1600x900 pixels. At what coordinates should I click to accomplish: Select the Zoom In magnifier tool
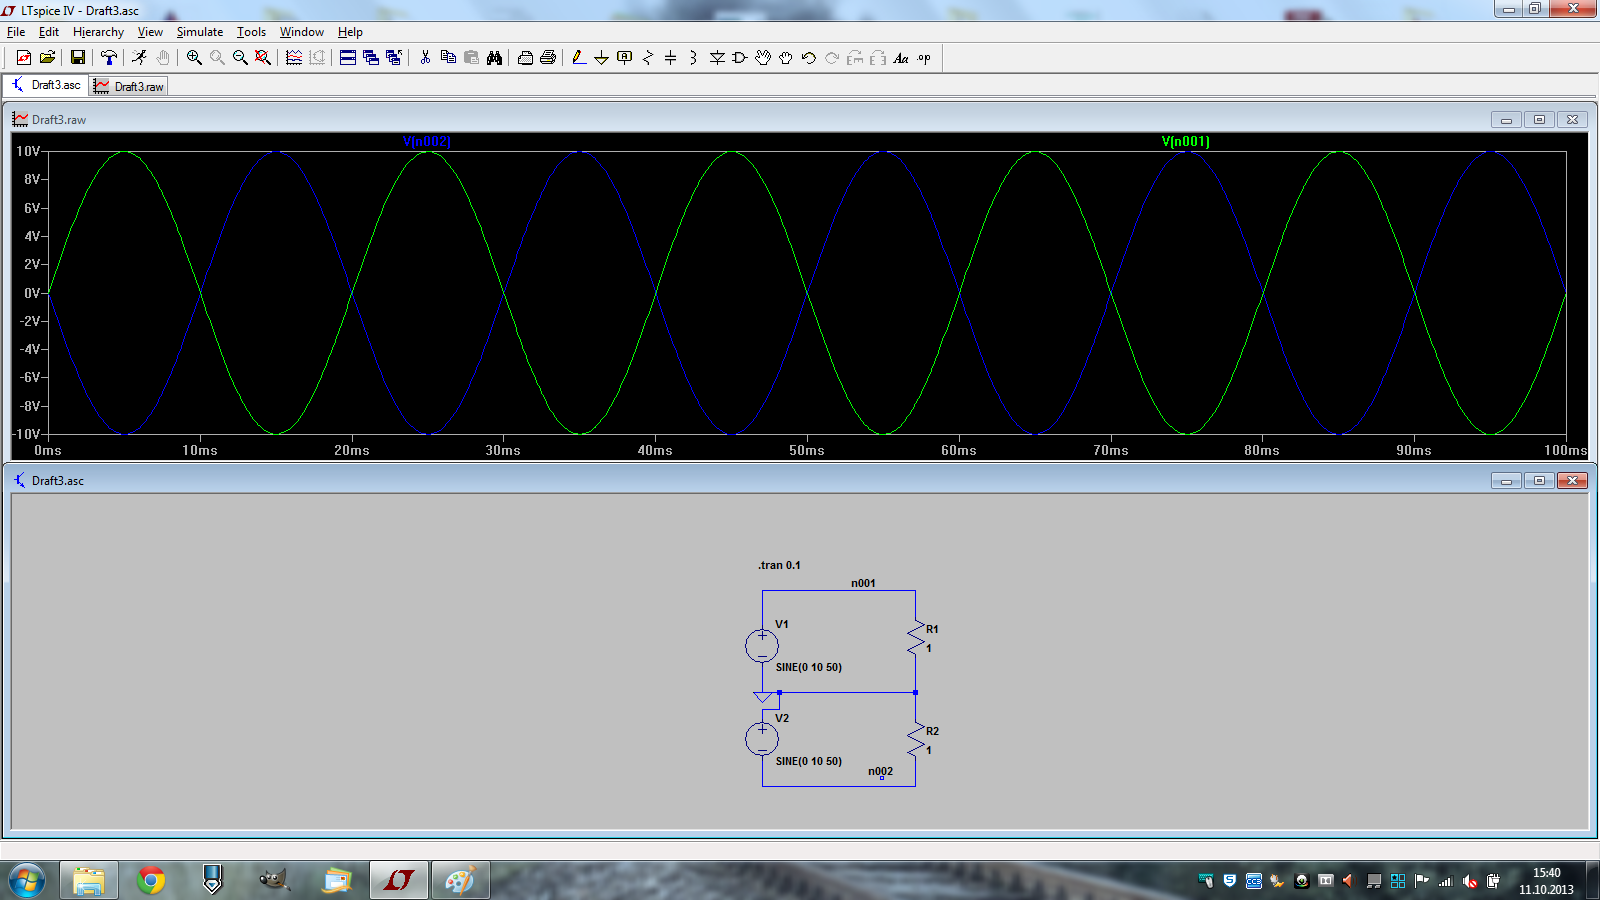coord(194,58)
